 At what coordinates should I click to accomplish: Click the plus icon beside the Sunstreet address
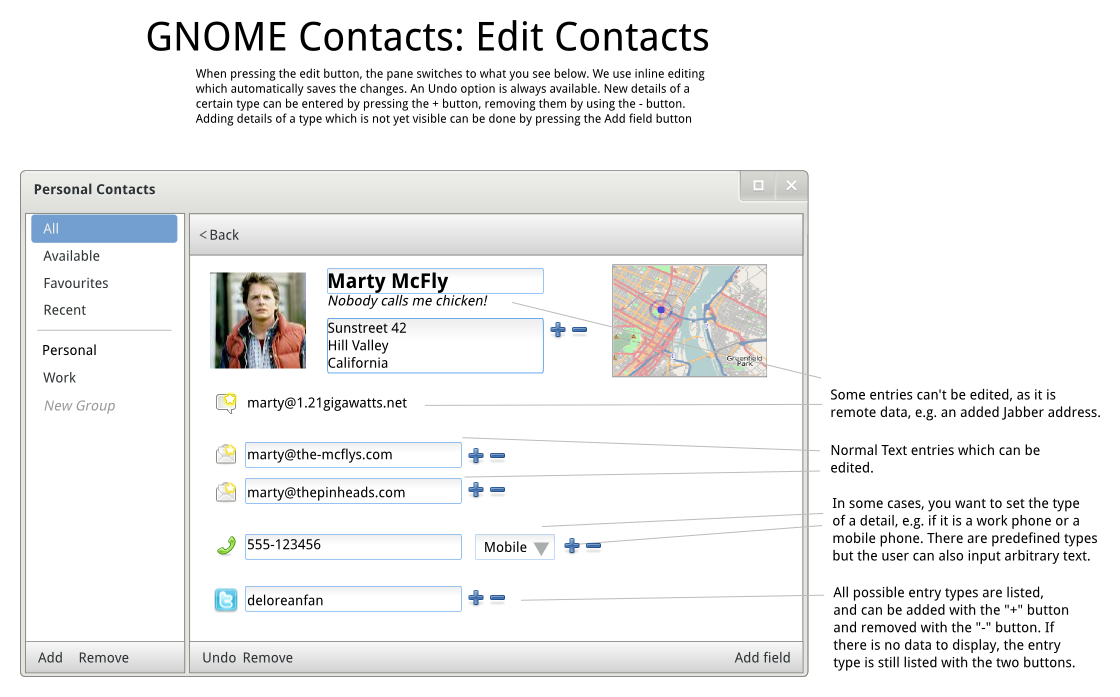[558, 329]
